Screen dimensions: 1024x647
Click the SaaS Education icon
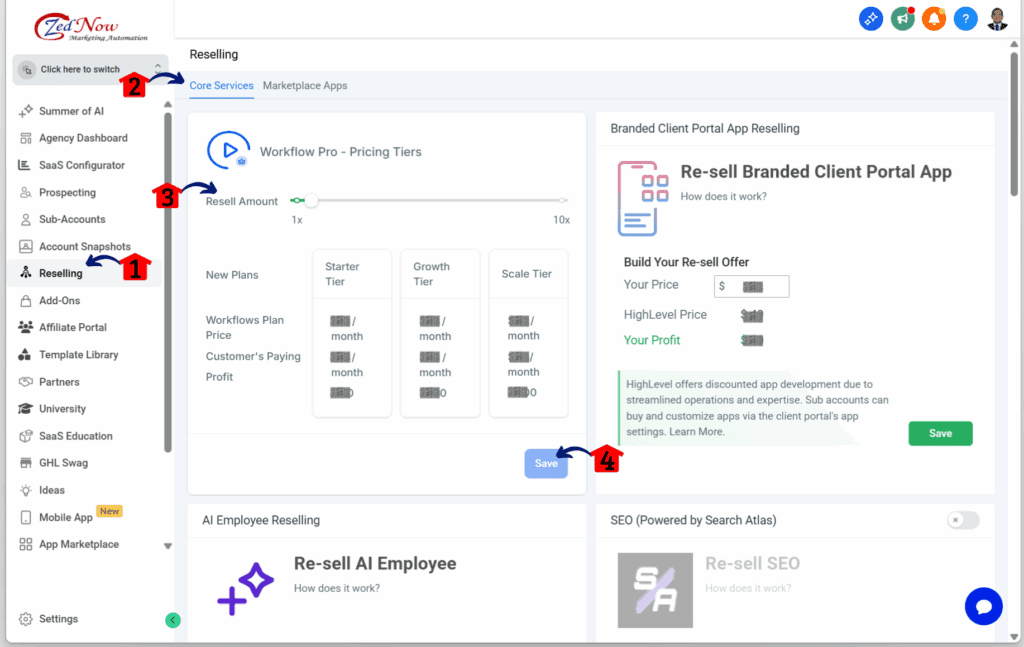tap(25, 436)
